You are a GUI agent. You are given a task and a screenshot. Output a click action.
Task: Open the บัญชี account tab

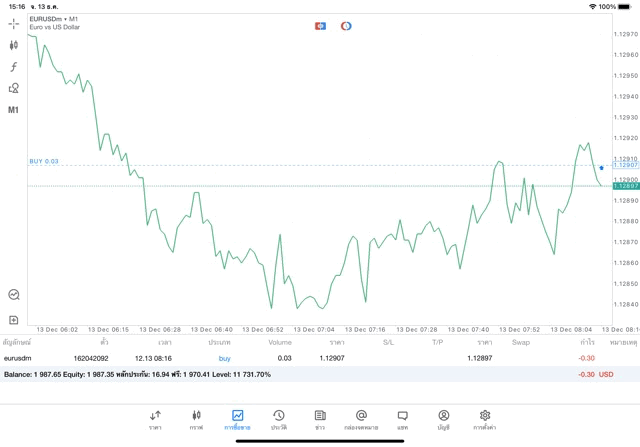(443, 419)
